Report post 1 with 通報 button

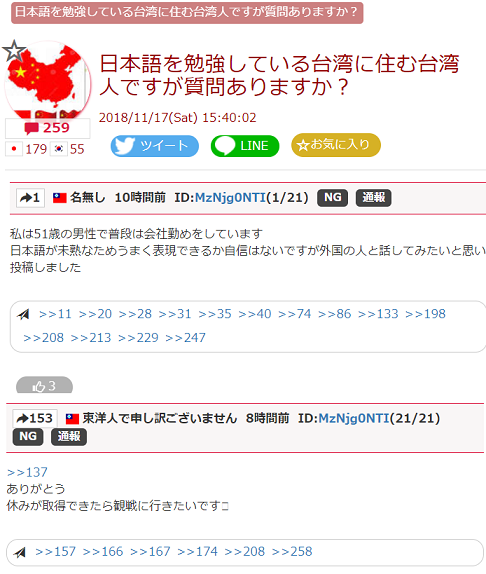(x=374, y=198)
